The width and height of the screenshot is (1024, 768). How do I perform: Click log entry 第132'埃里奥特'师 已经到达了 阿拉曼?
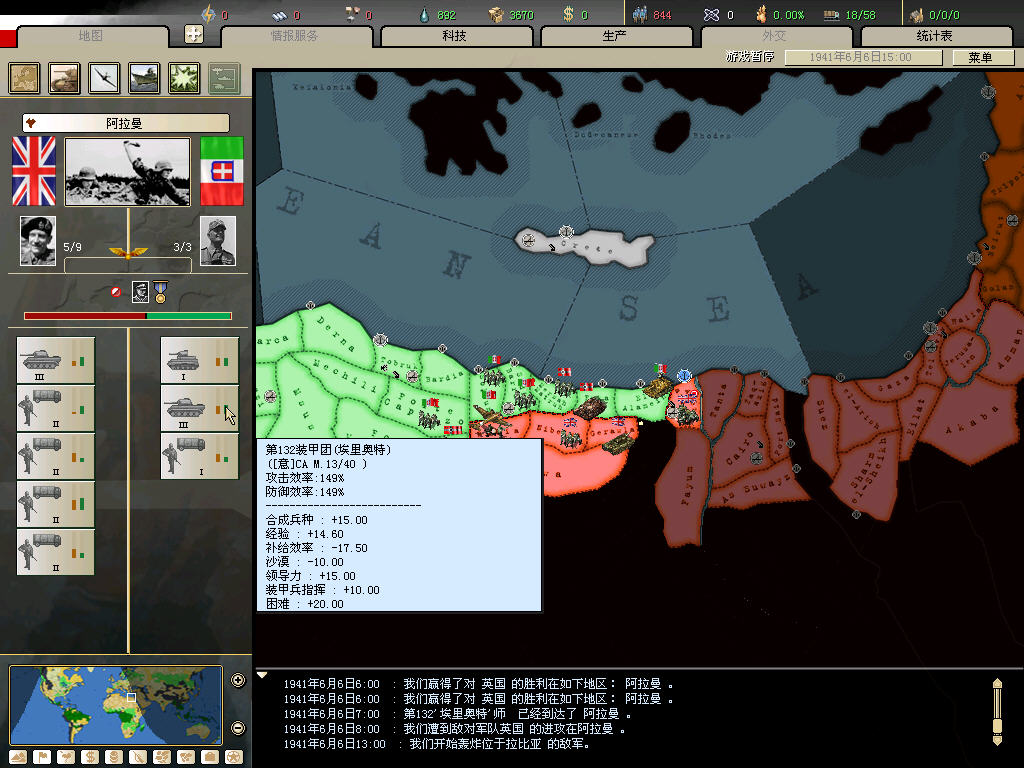click(458, 714)
